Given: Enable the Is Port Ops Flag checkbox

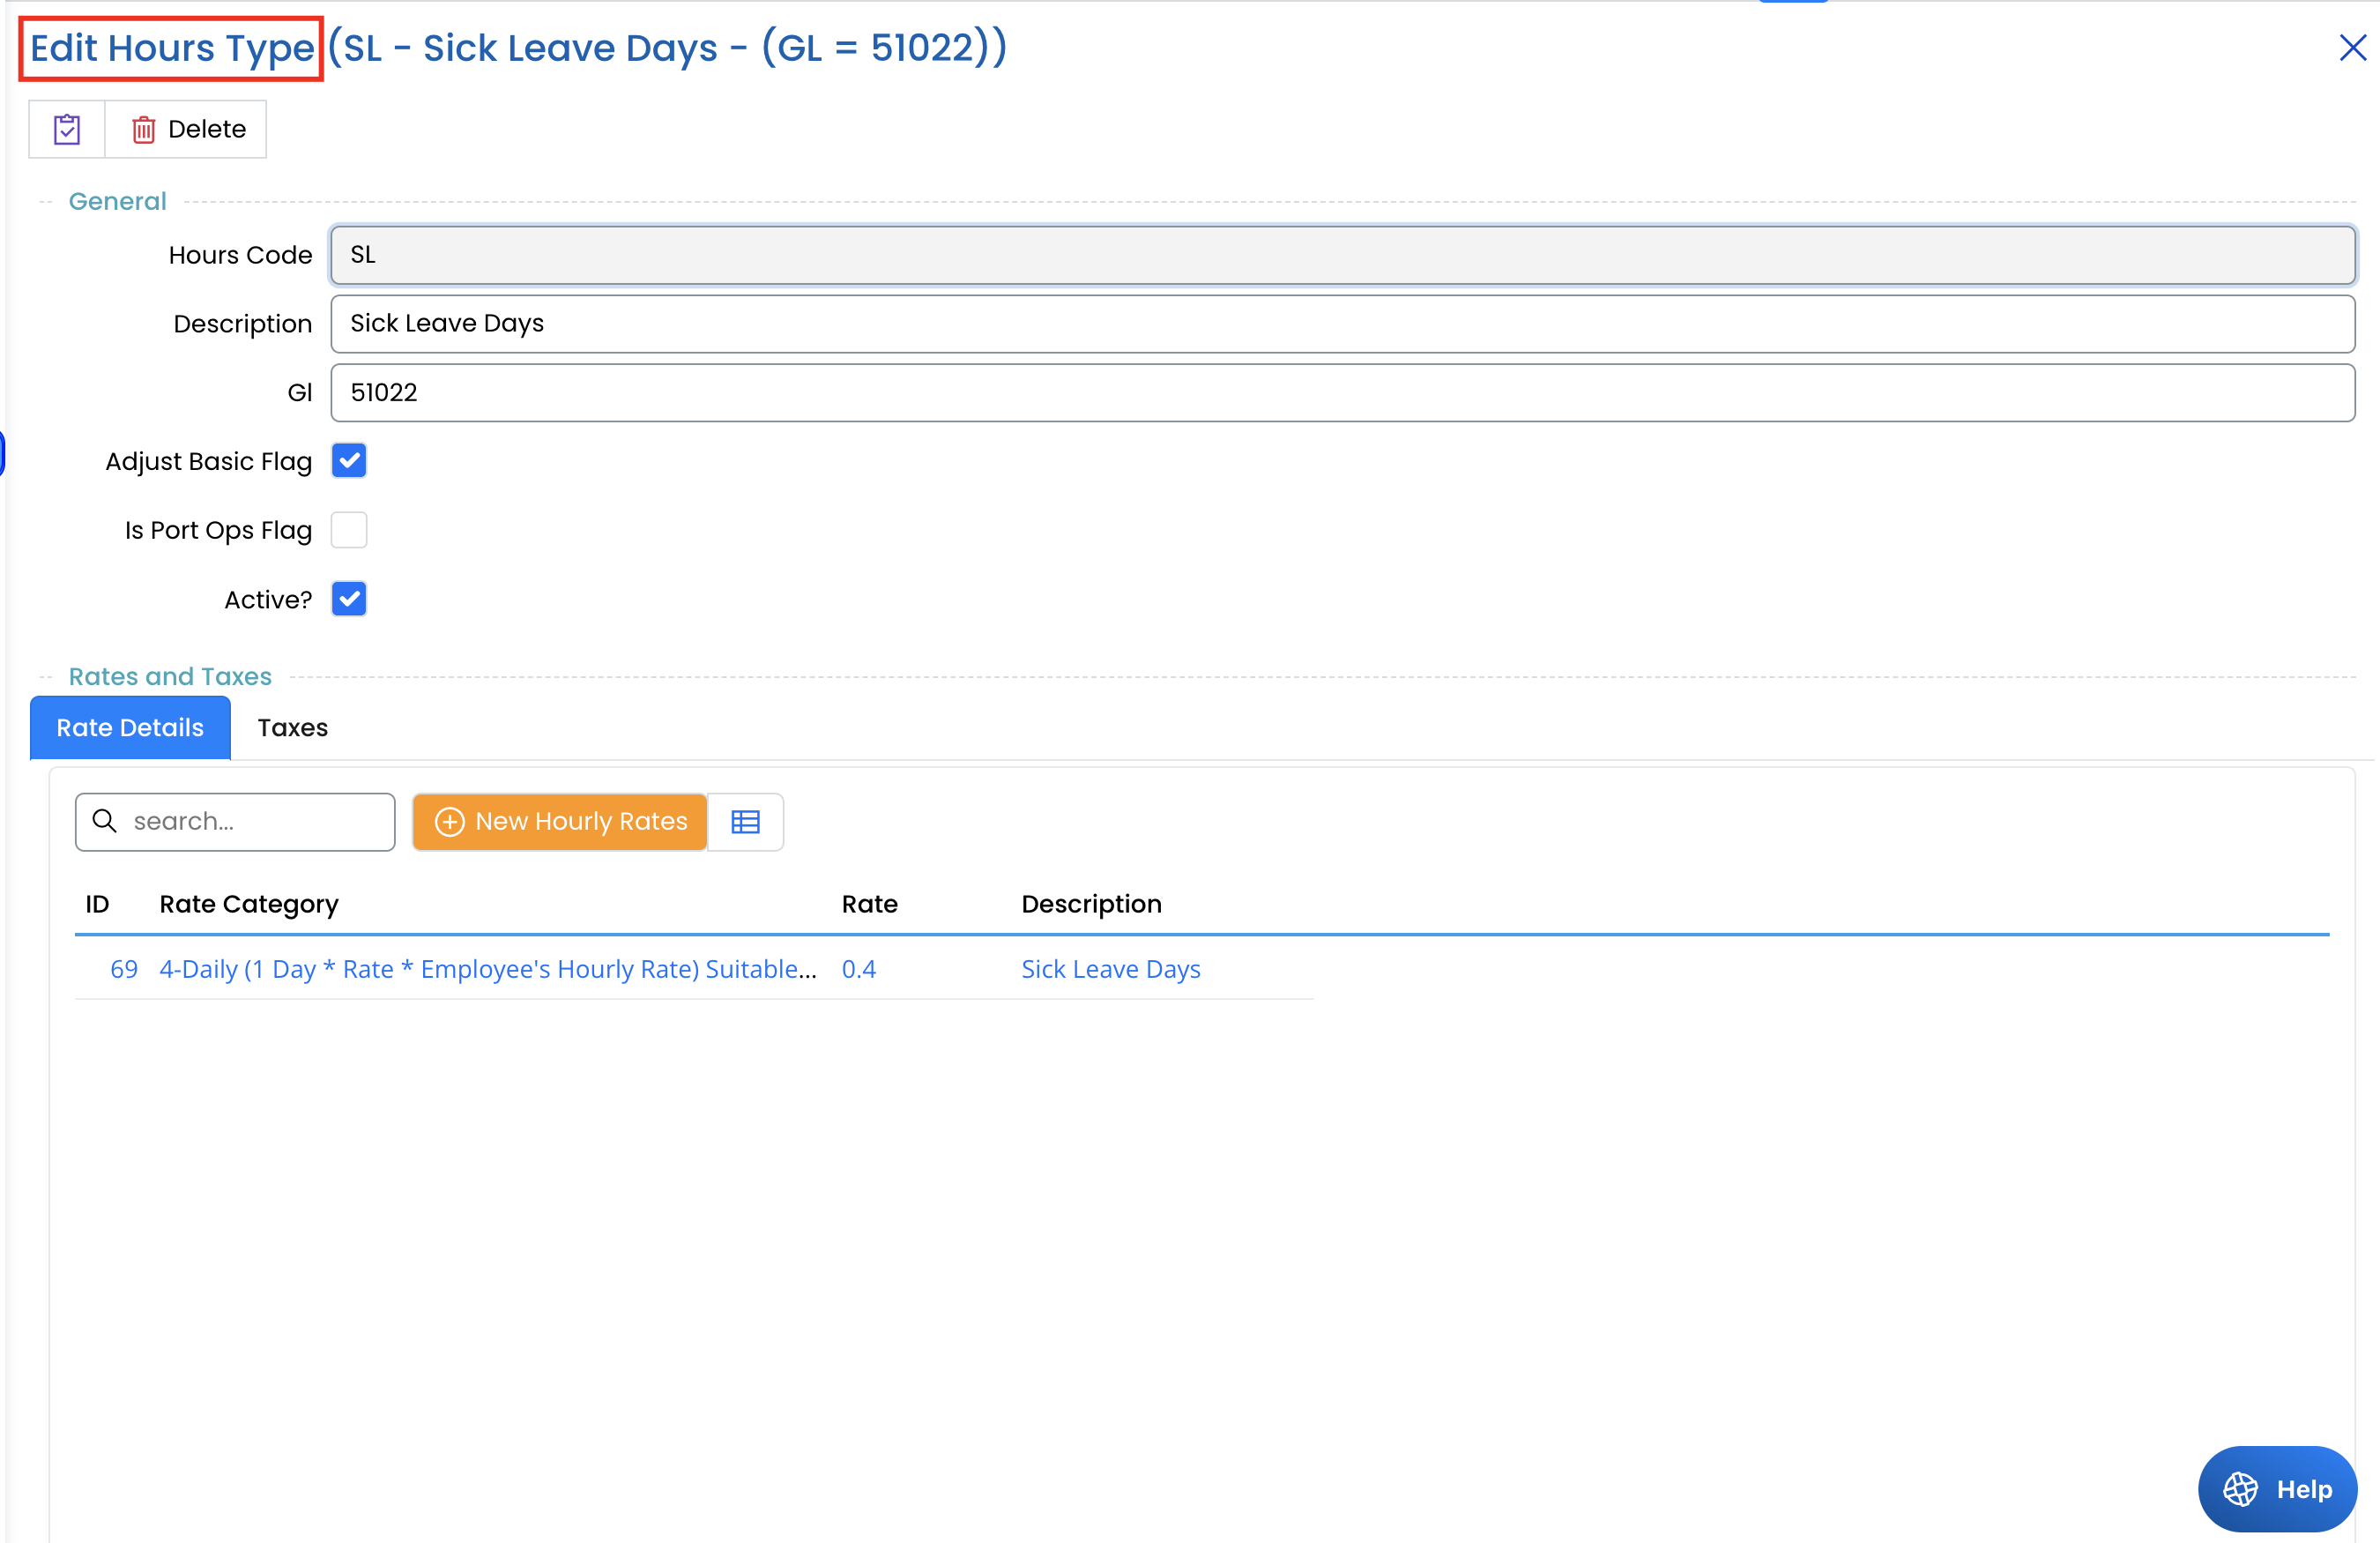Looking at the screenshot, I should [349, 530].
